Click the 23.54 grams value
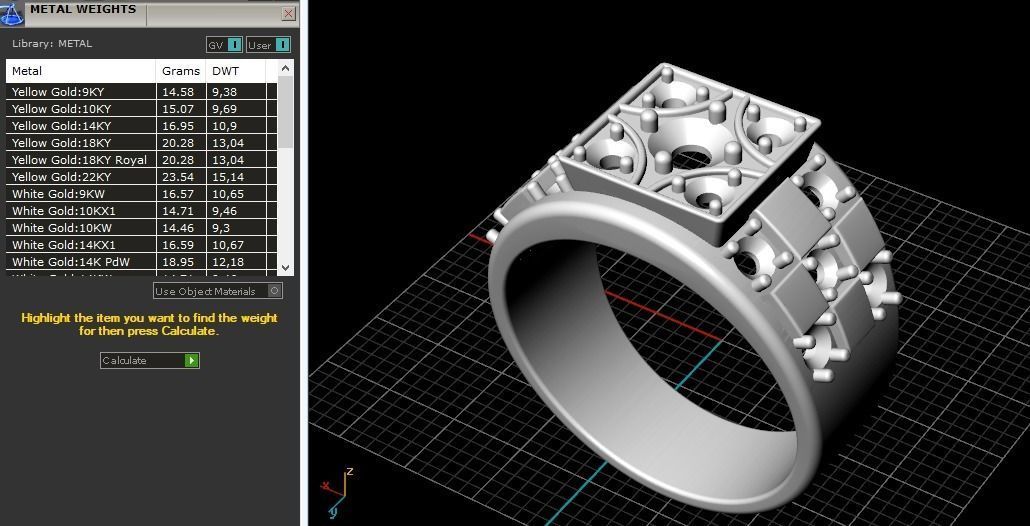 [177, 177]
